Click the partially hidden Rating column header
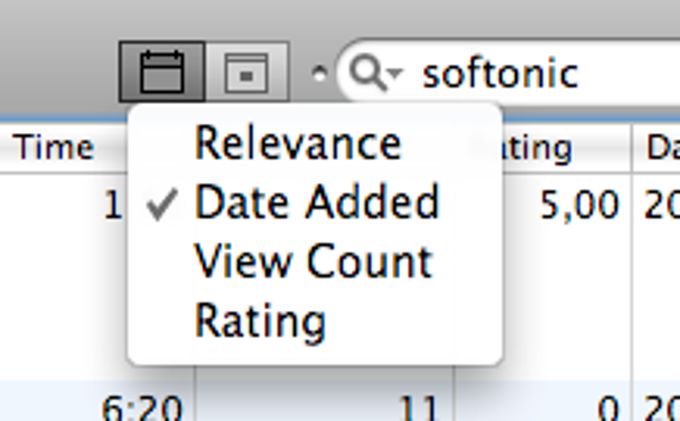 538,149
